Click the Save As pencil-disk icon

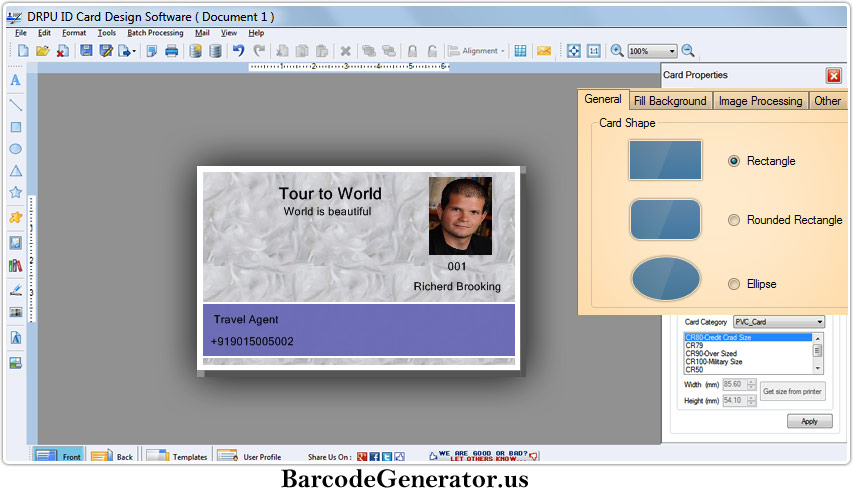(x=106, y=51)
